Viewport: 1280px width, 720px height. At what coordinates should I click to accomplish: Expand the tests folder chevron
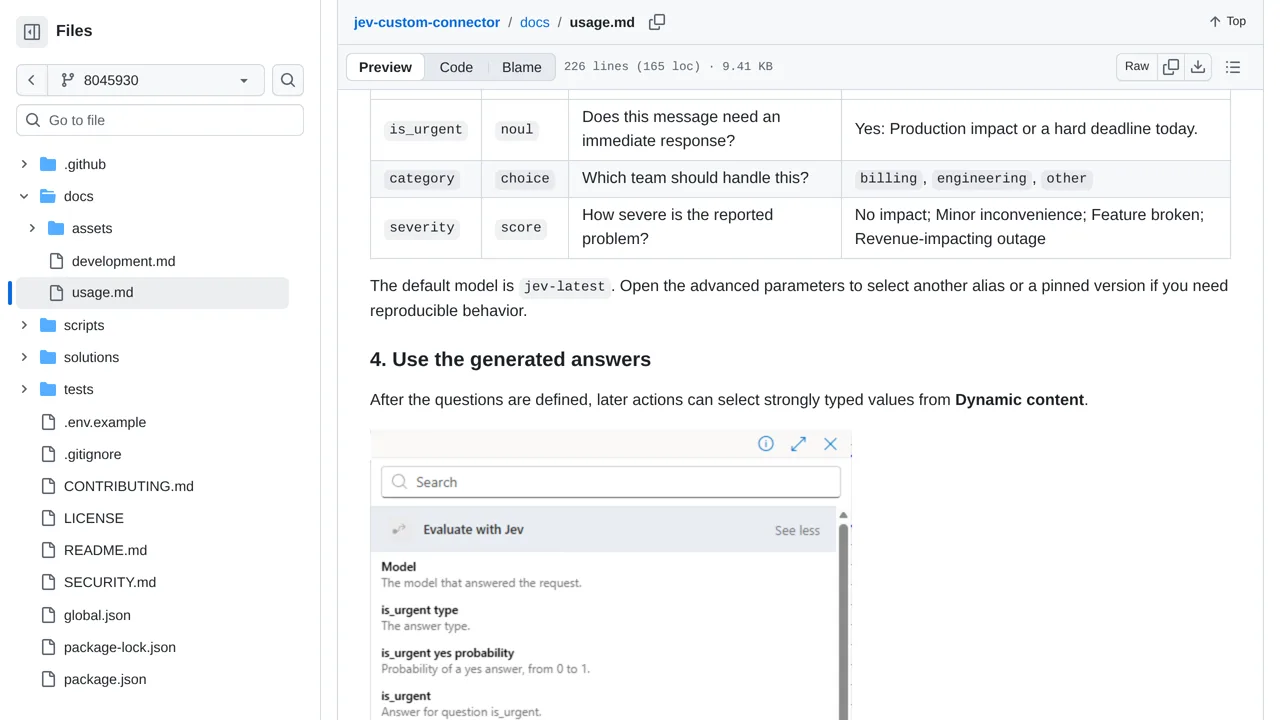click(x=24, y=389)
